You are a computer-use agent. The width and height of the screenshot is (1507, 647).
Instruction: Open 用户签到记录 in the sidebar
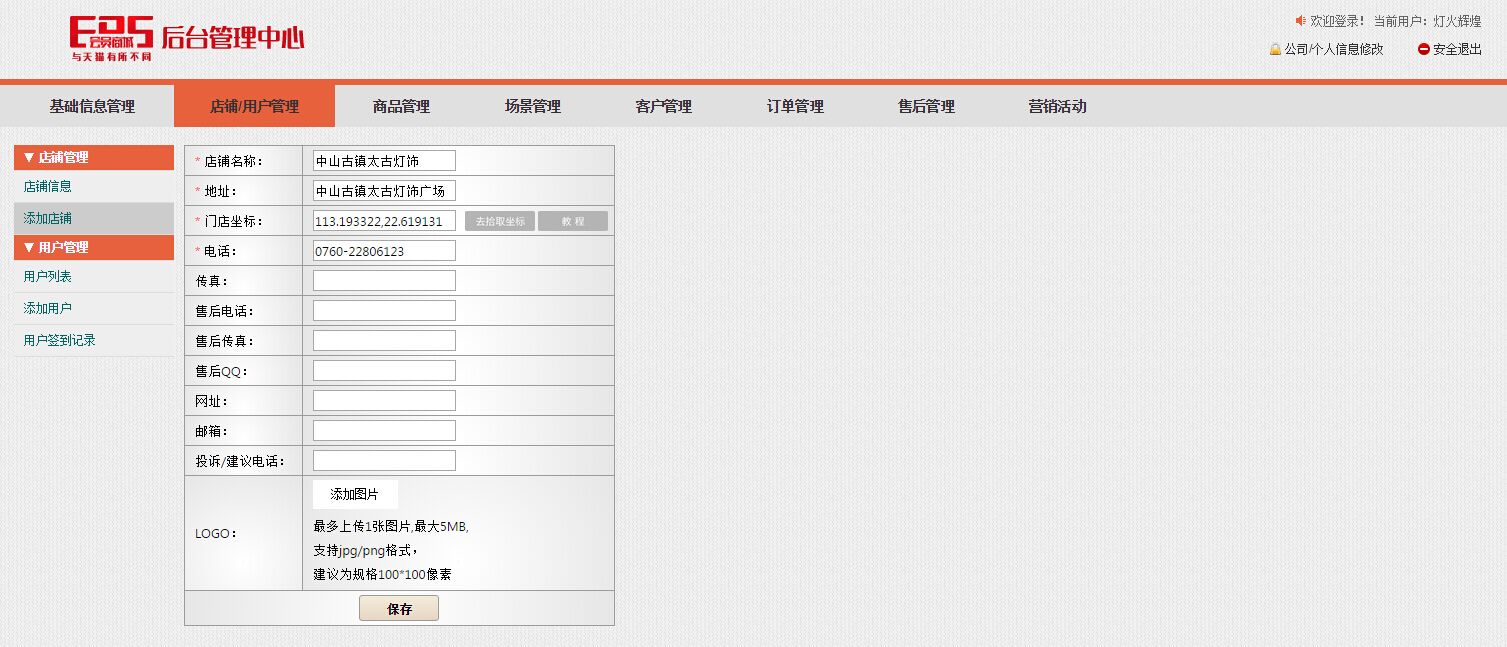[x=60, y=340]
